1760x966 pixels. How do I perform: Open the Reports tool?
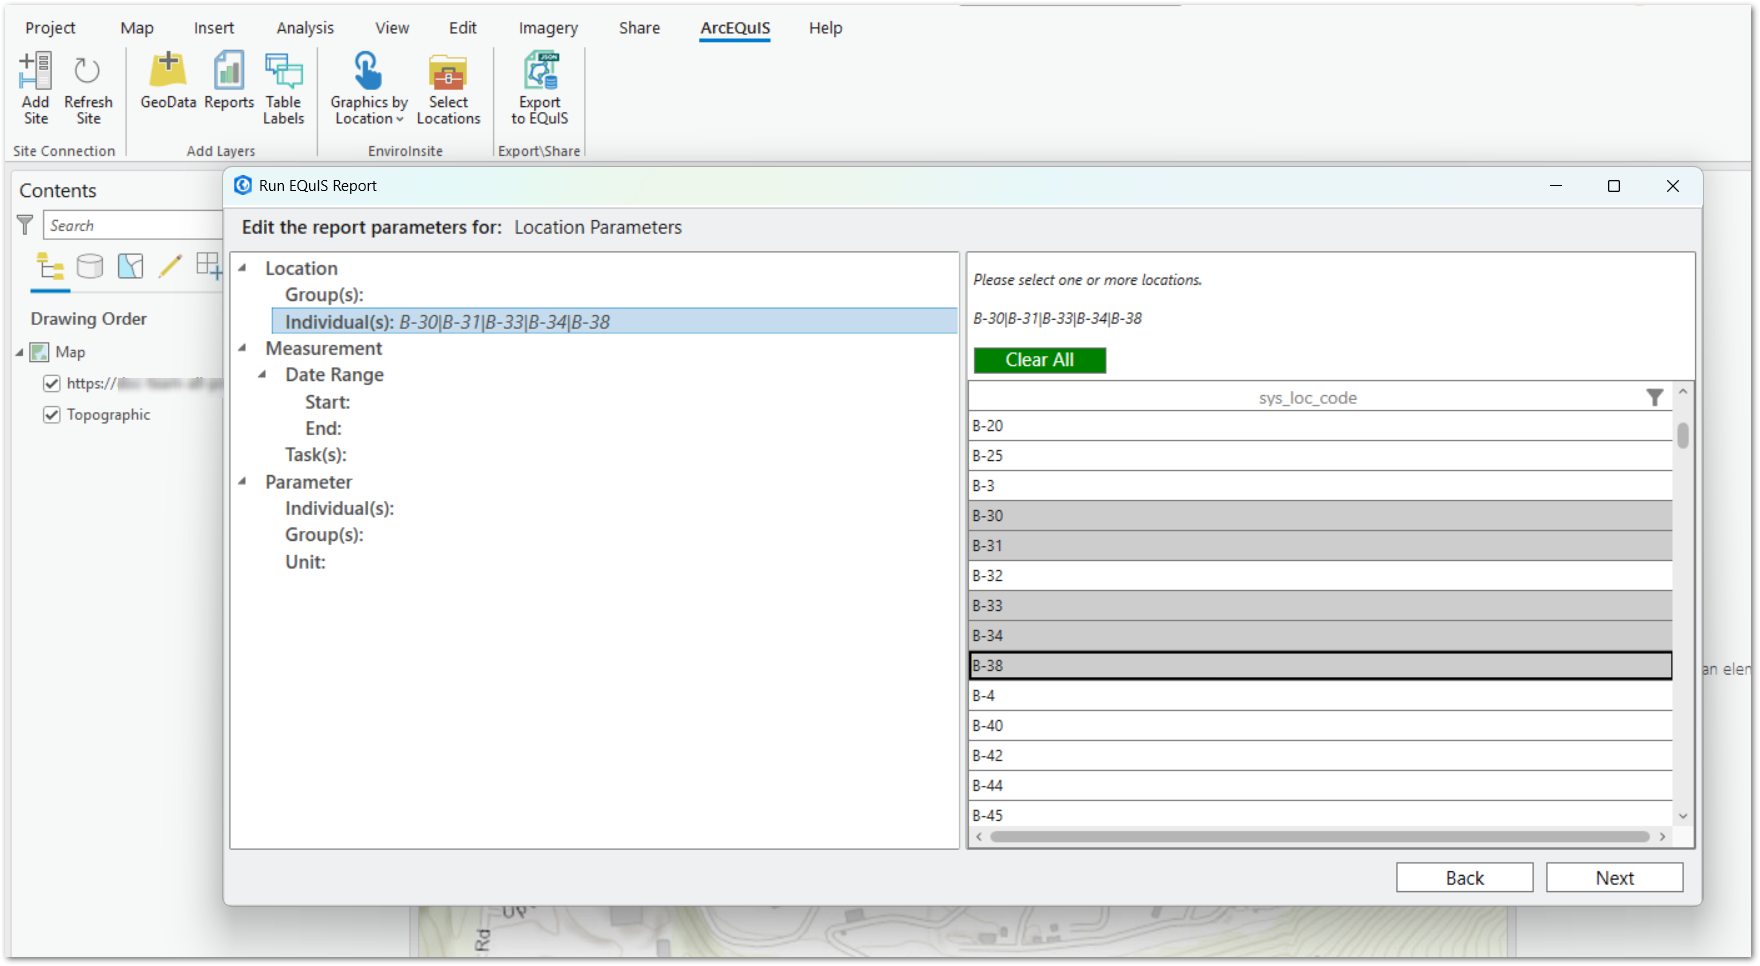pyautogui.click(x=229, y=81)
